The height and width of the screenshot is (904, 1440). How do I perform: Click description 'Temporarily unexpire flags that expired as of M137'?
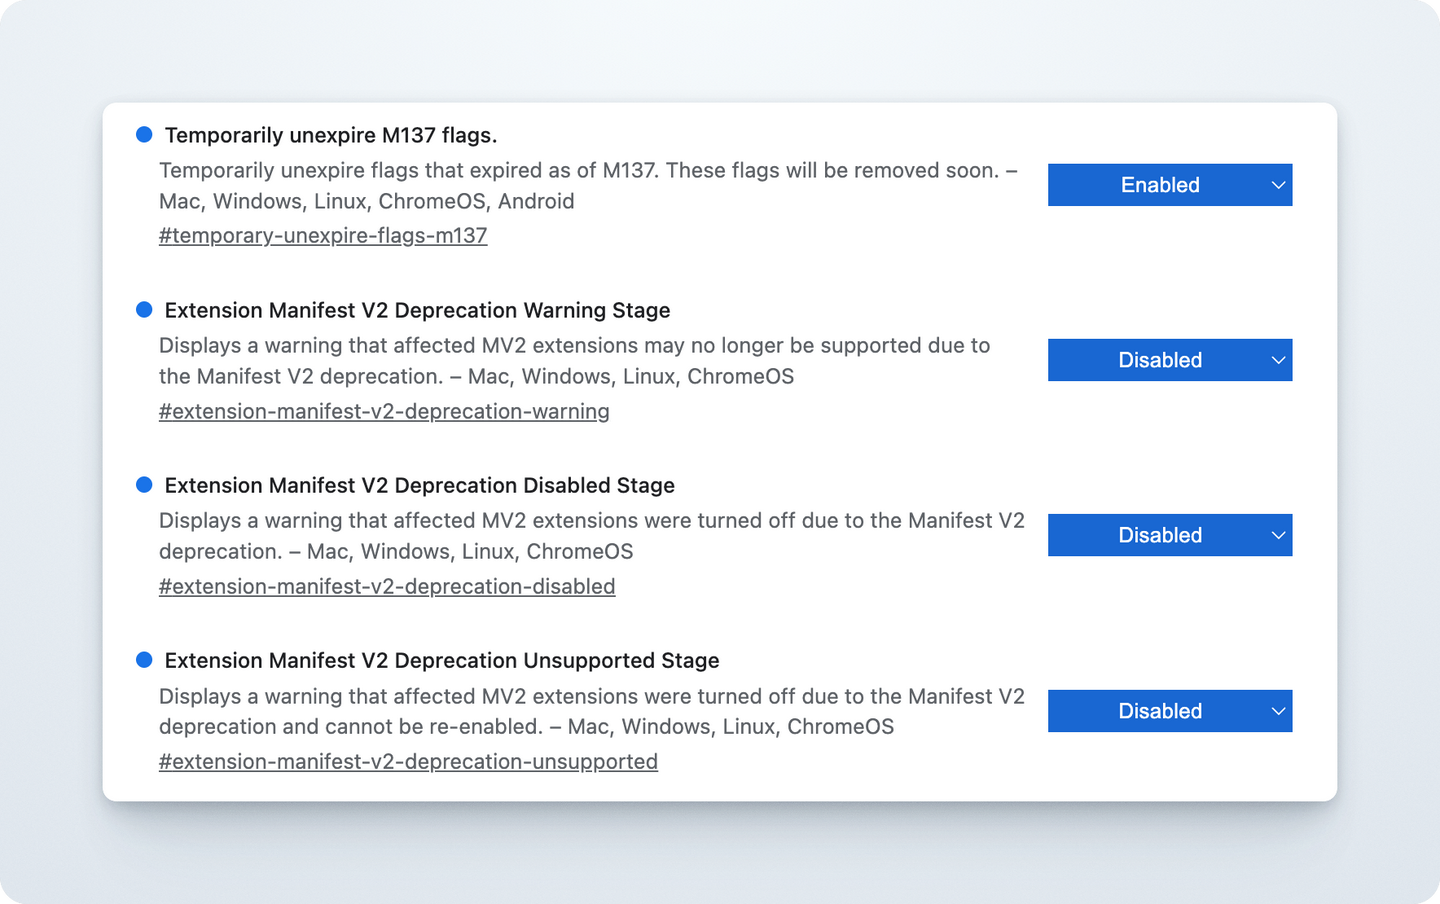[588, 185]
